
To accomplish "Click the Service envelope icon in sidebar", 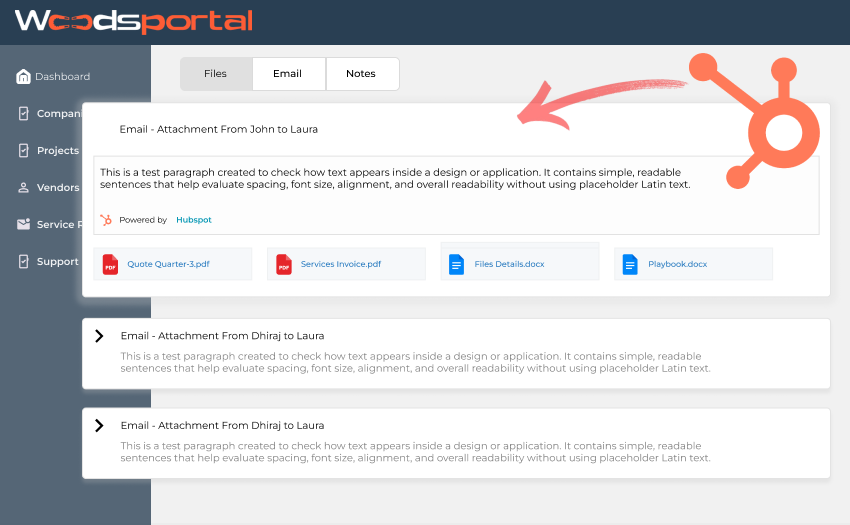I will [23, 224].
